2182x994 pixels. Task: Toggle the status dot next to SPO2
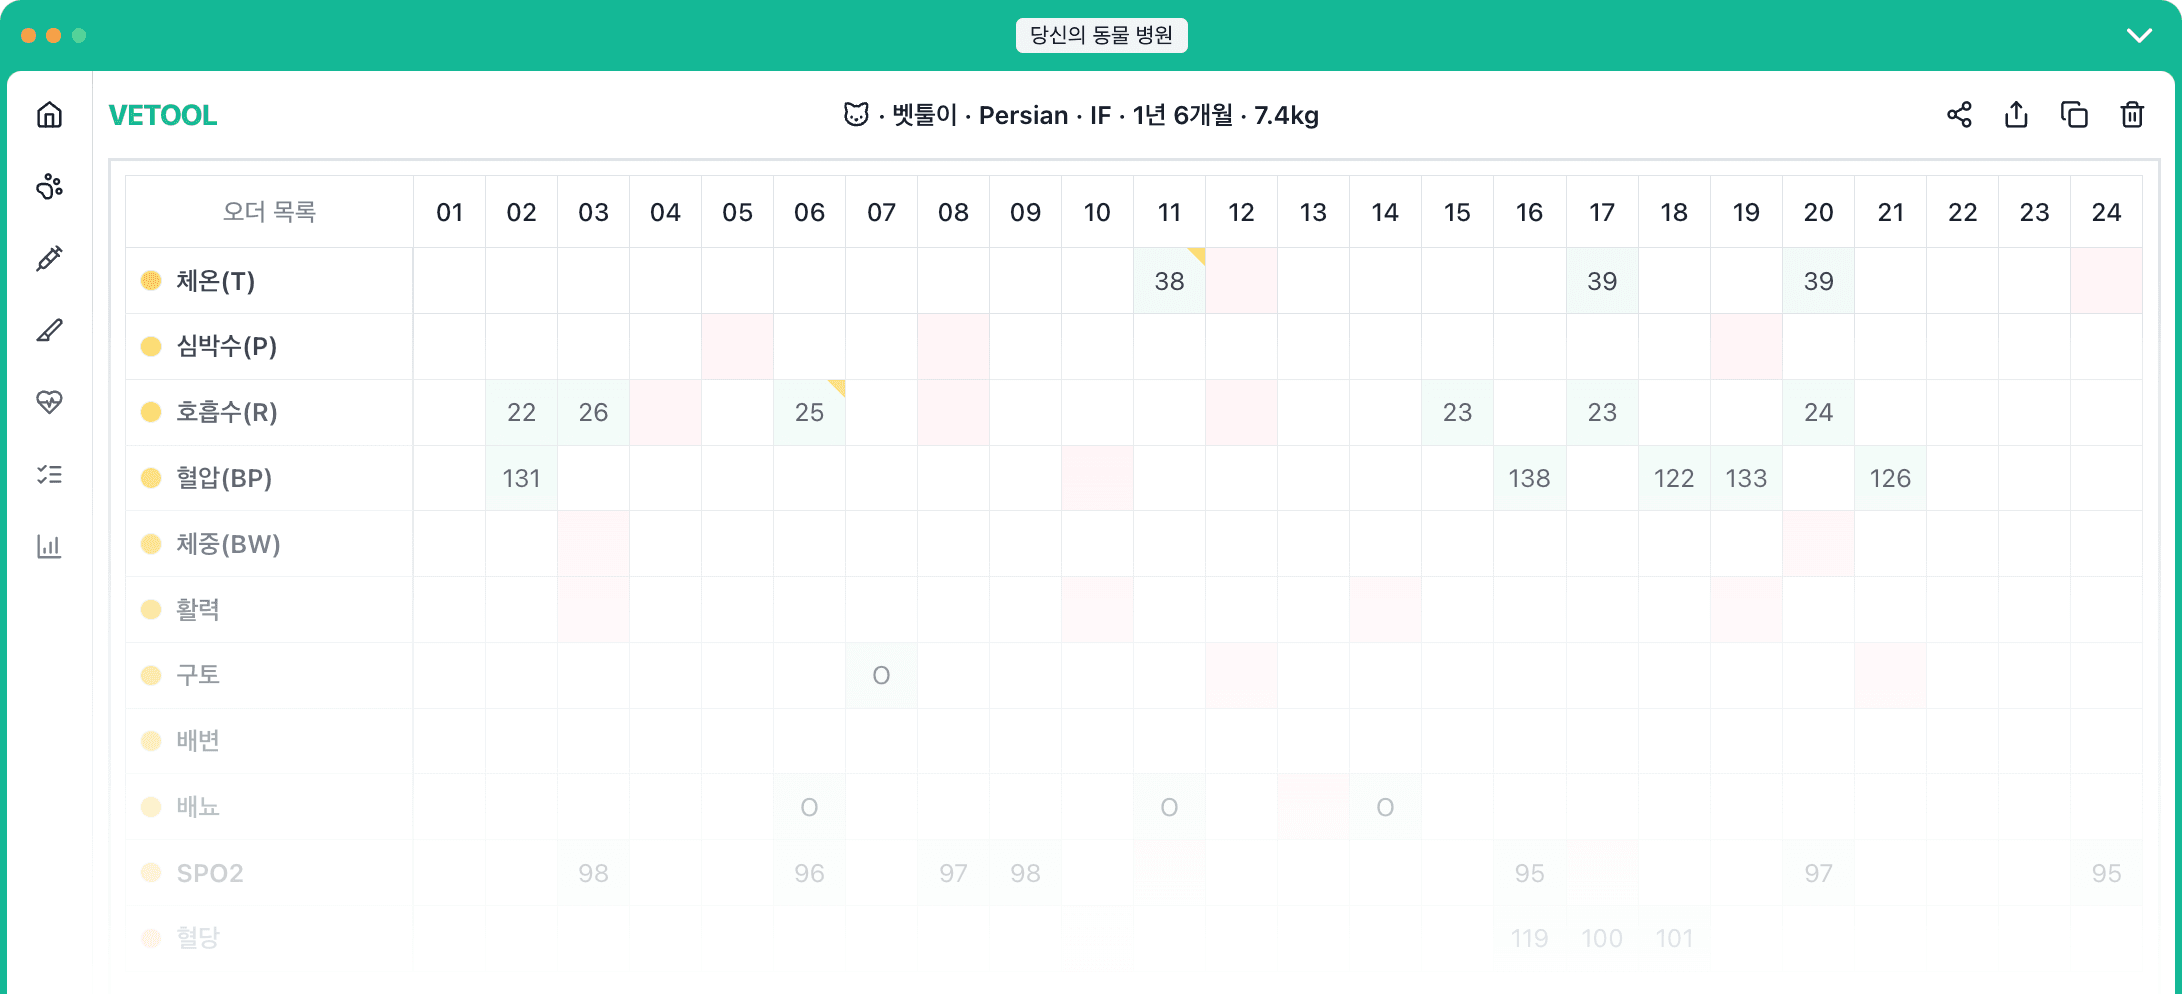(150, 872)
